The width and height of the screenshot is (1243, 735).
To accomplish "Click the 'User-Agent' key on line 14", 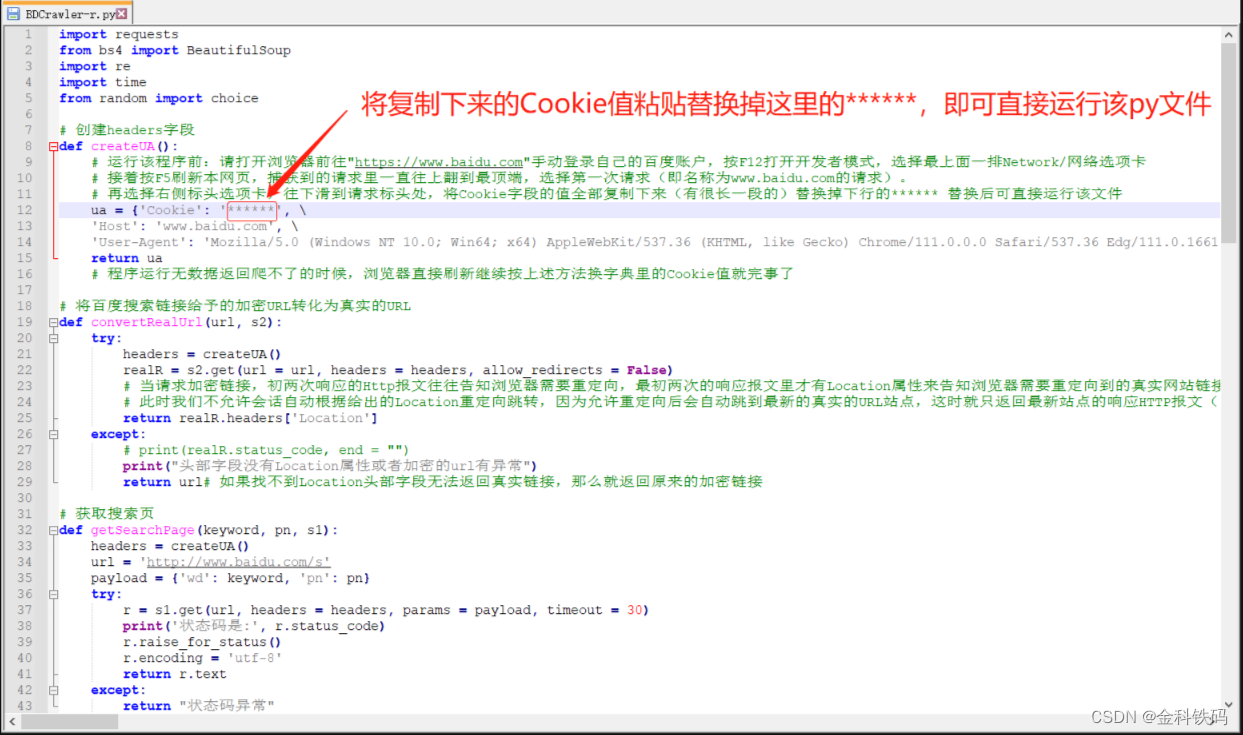I will (139, 242).
